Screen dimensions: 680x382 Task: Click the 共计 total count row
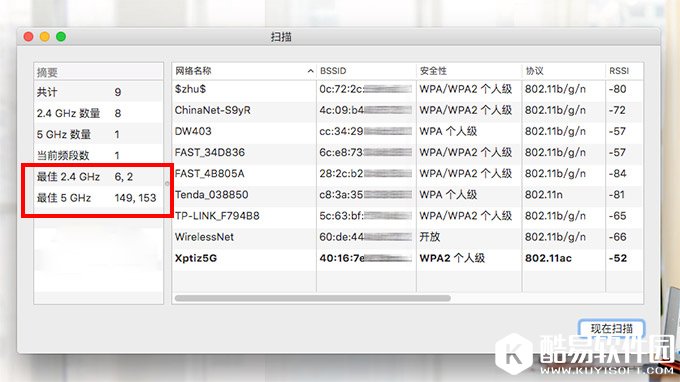click(x=98, y=92)
